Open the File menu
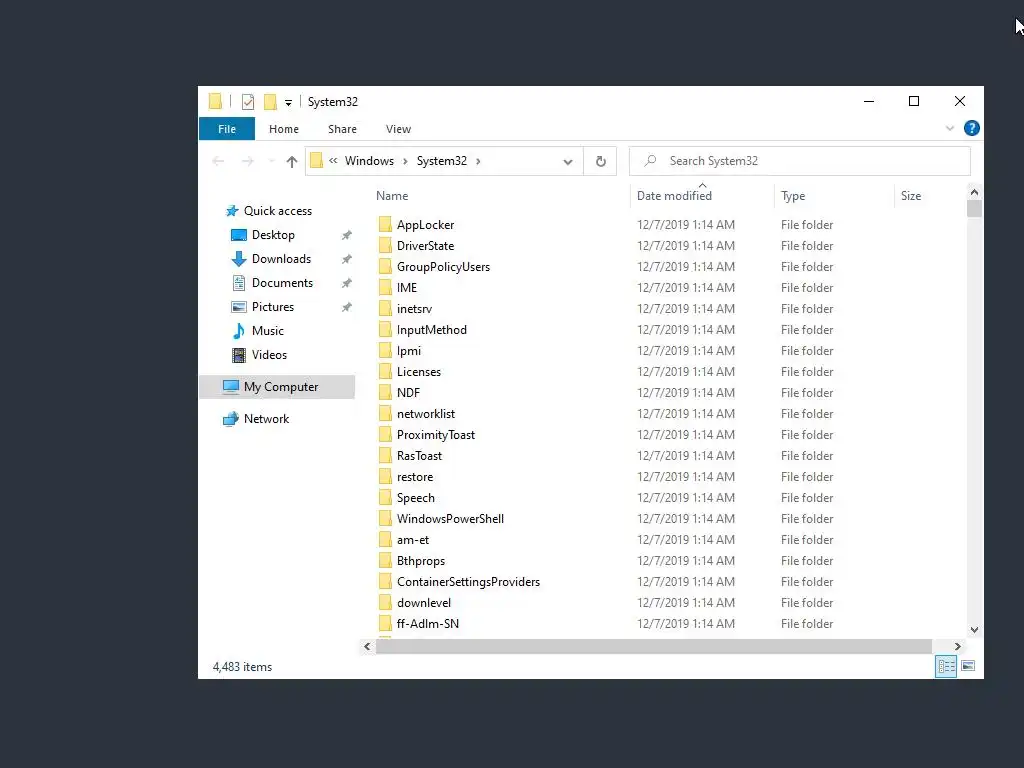The image size is (1024, 768). 227,129
